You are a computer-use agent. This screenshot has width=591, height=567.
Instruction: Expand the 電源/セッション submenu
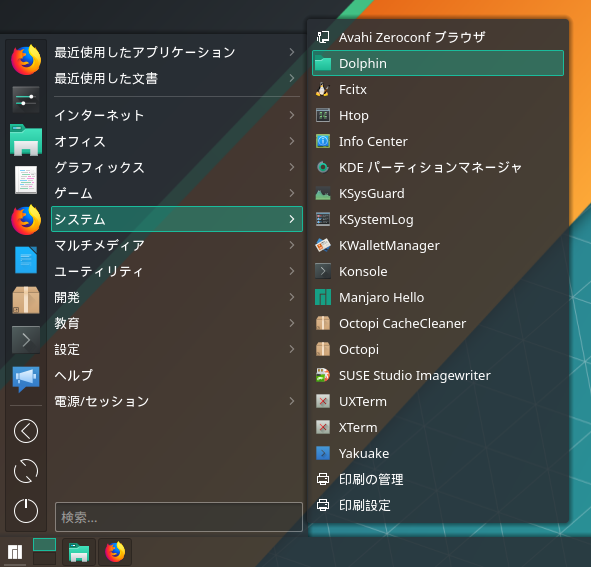[x=177, y=401]
